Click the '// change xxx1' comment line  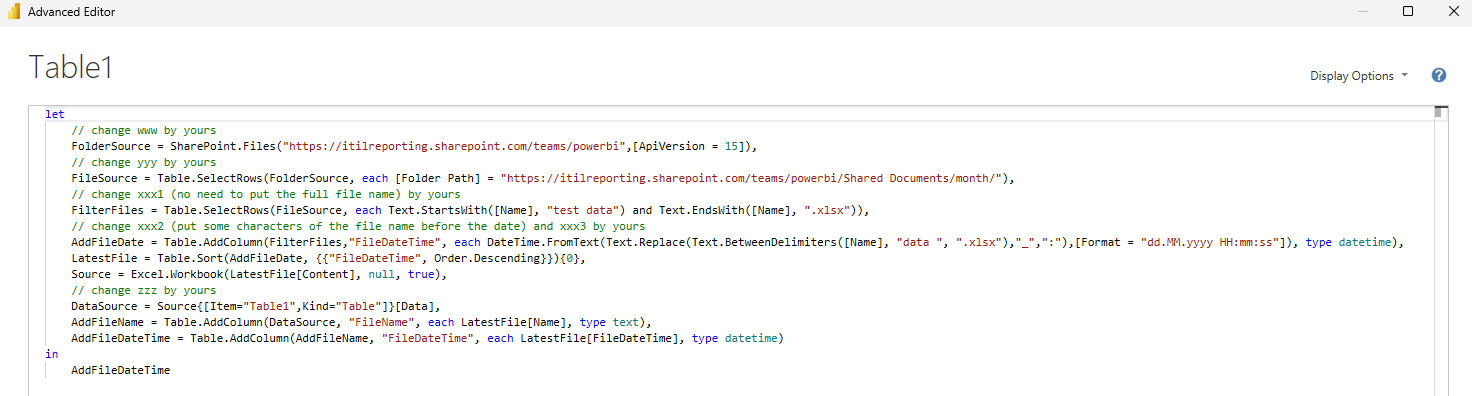pyautogui.click(x=265, y=194)
